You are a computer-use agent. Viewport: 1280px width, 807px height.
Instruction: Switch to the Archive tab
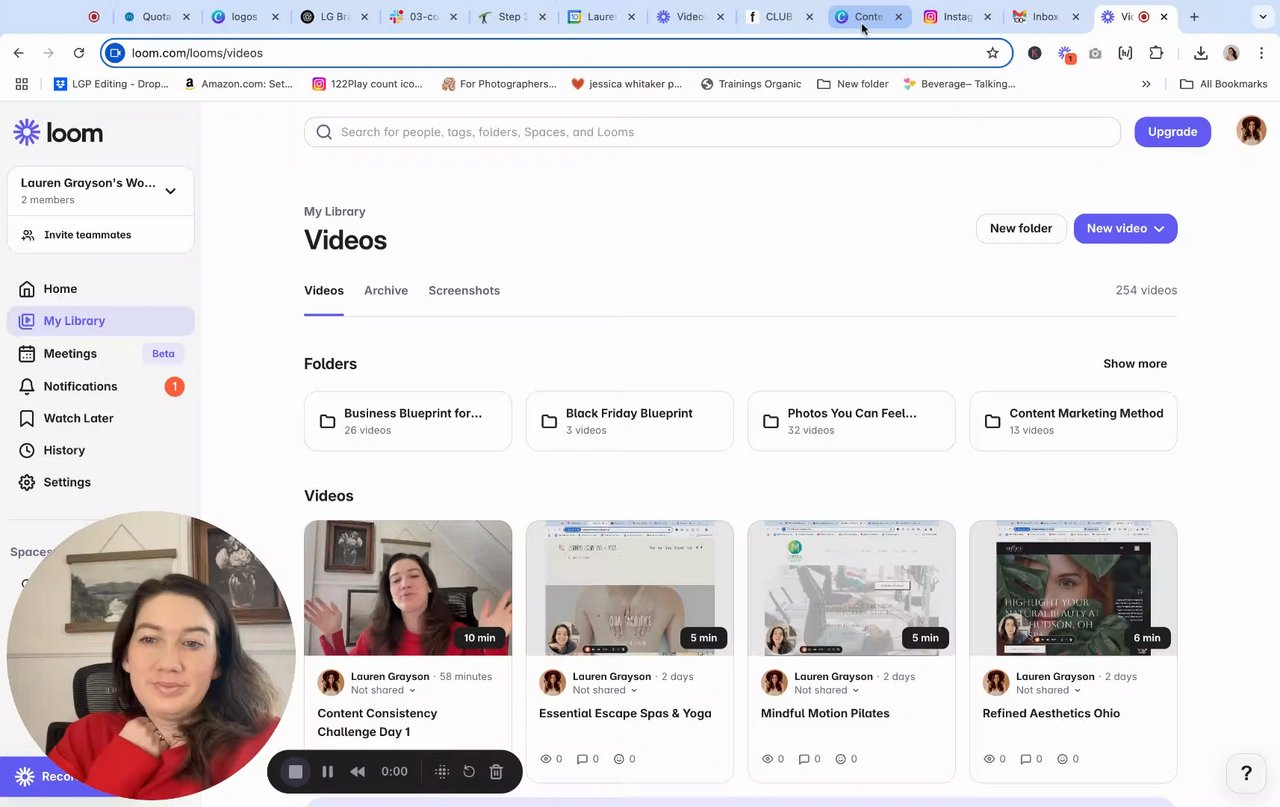click(x=386, y=291)
